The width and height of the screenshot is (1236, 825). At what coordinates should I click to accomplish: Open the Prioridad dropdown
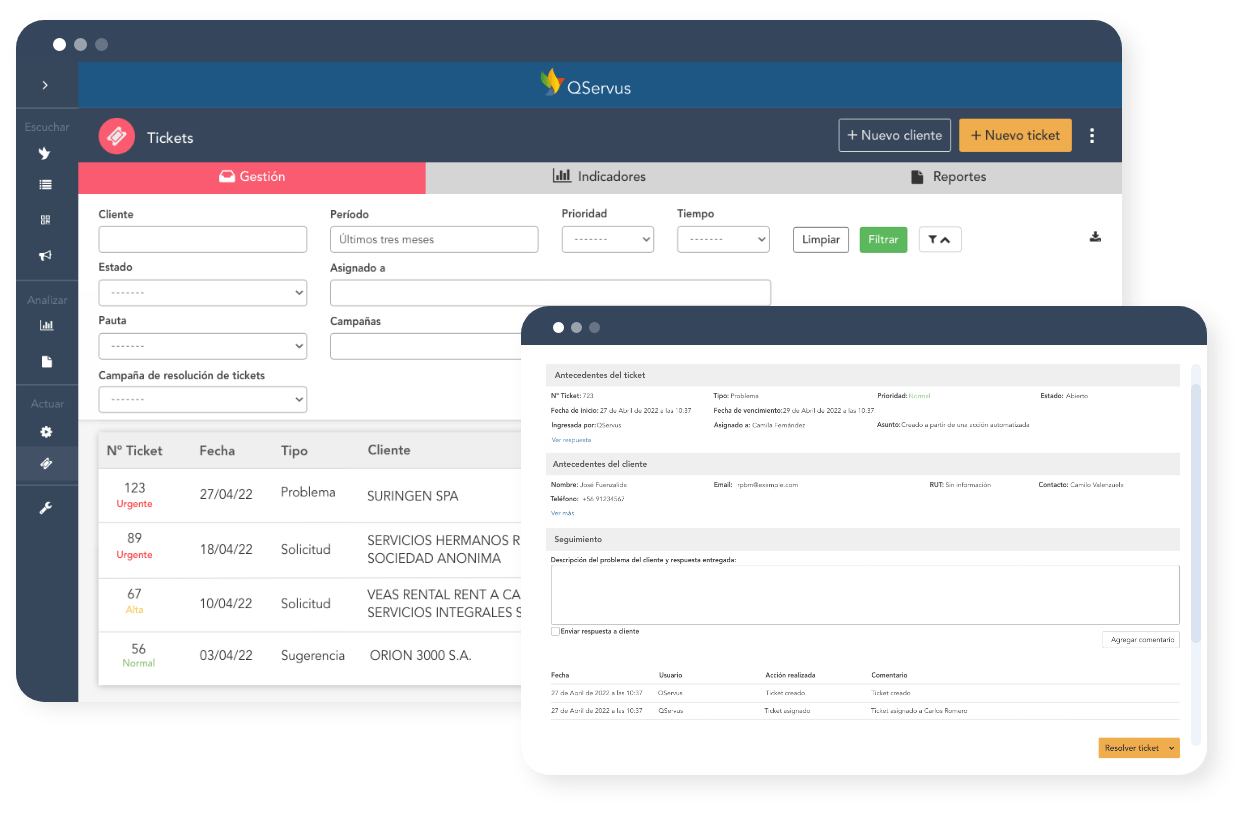point(607,240)
